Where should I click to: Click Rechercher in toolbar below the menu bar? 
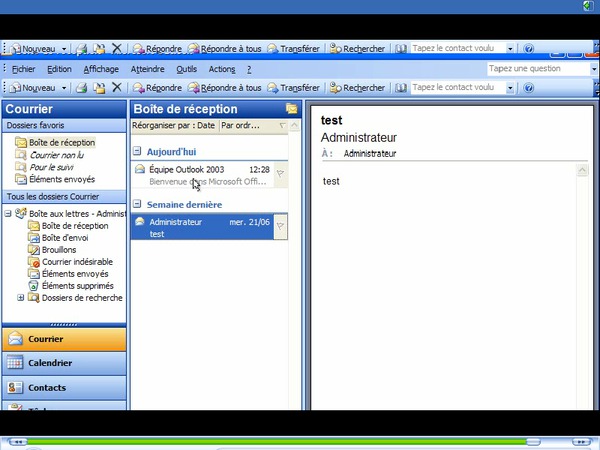(x=357, y=88)
